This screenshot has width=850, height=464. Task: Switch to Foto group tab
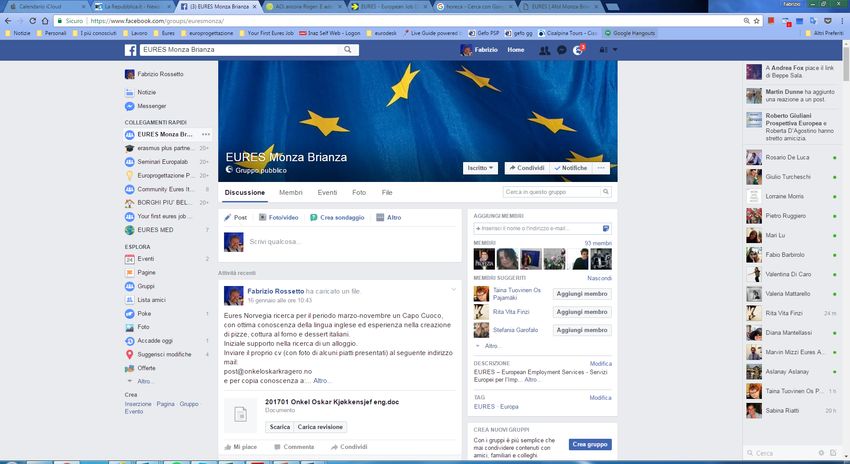tap(359, 192)
